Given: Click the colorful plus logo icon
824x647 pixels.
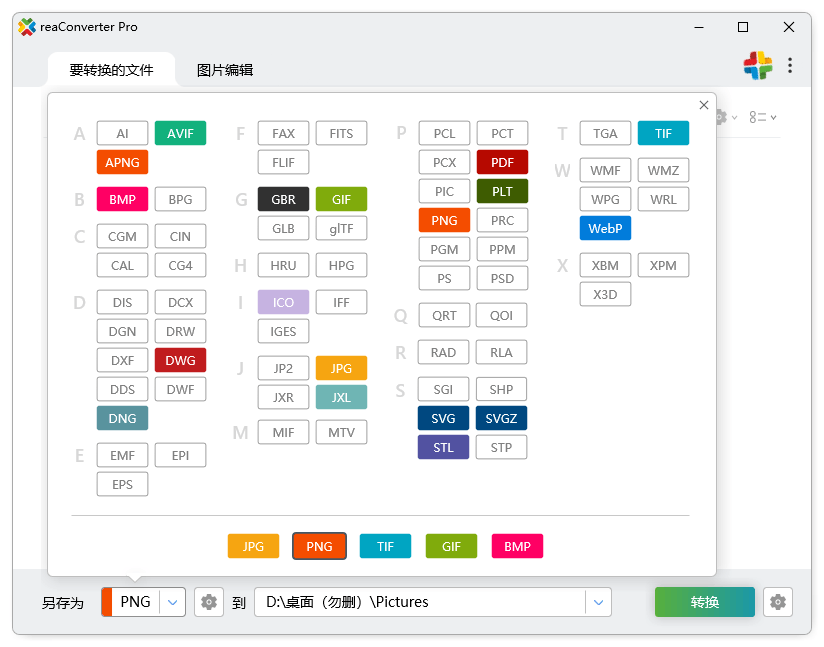Looking at the screenshot, I should coord(757,66).
